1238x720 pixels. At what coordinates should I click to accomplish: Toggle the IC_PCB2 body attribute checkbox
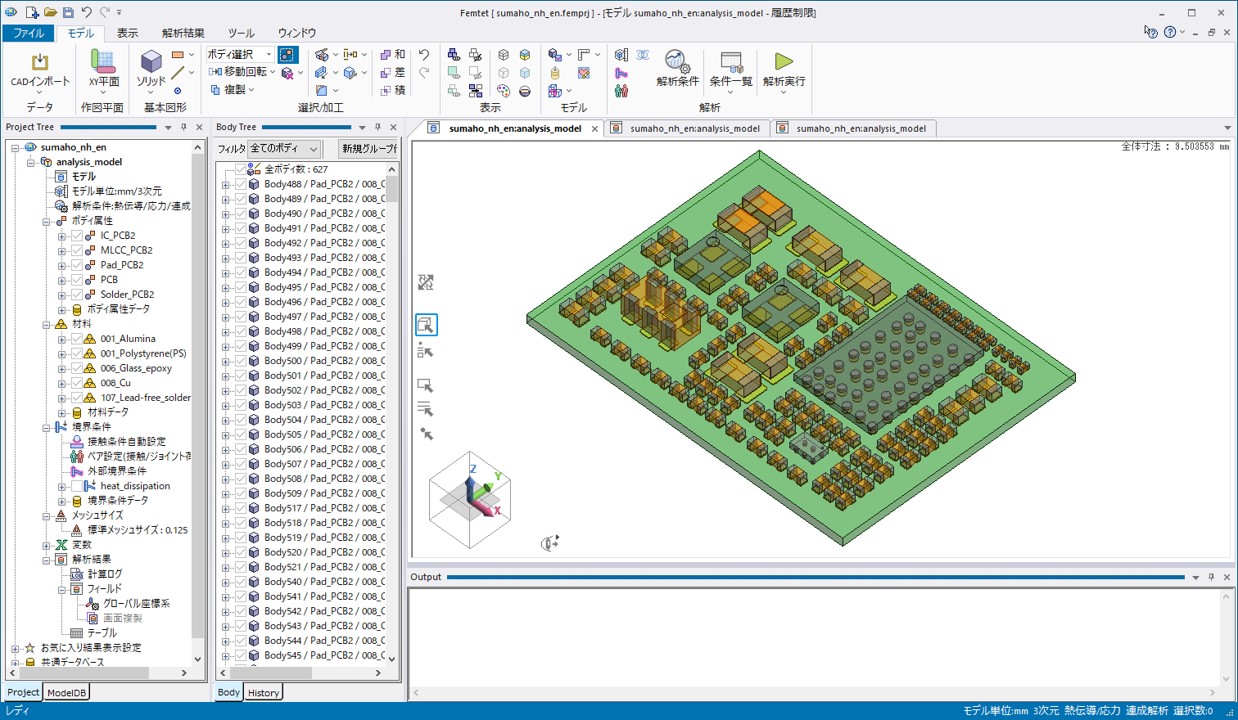tap(77, 235)
